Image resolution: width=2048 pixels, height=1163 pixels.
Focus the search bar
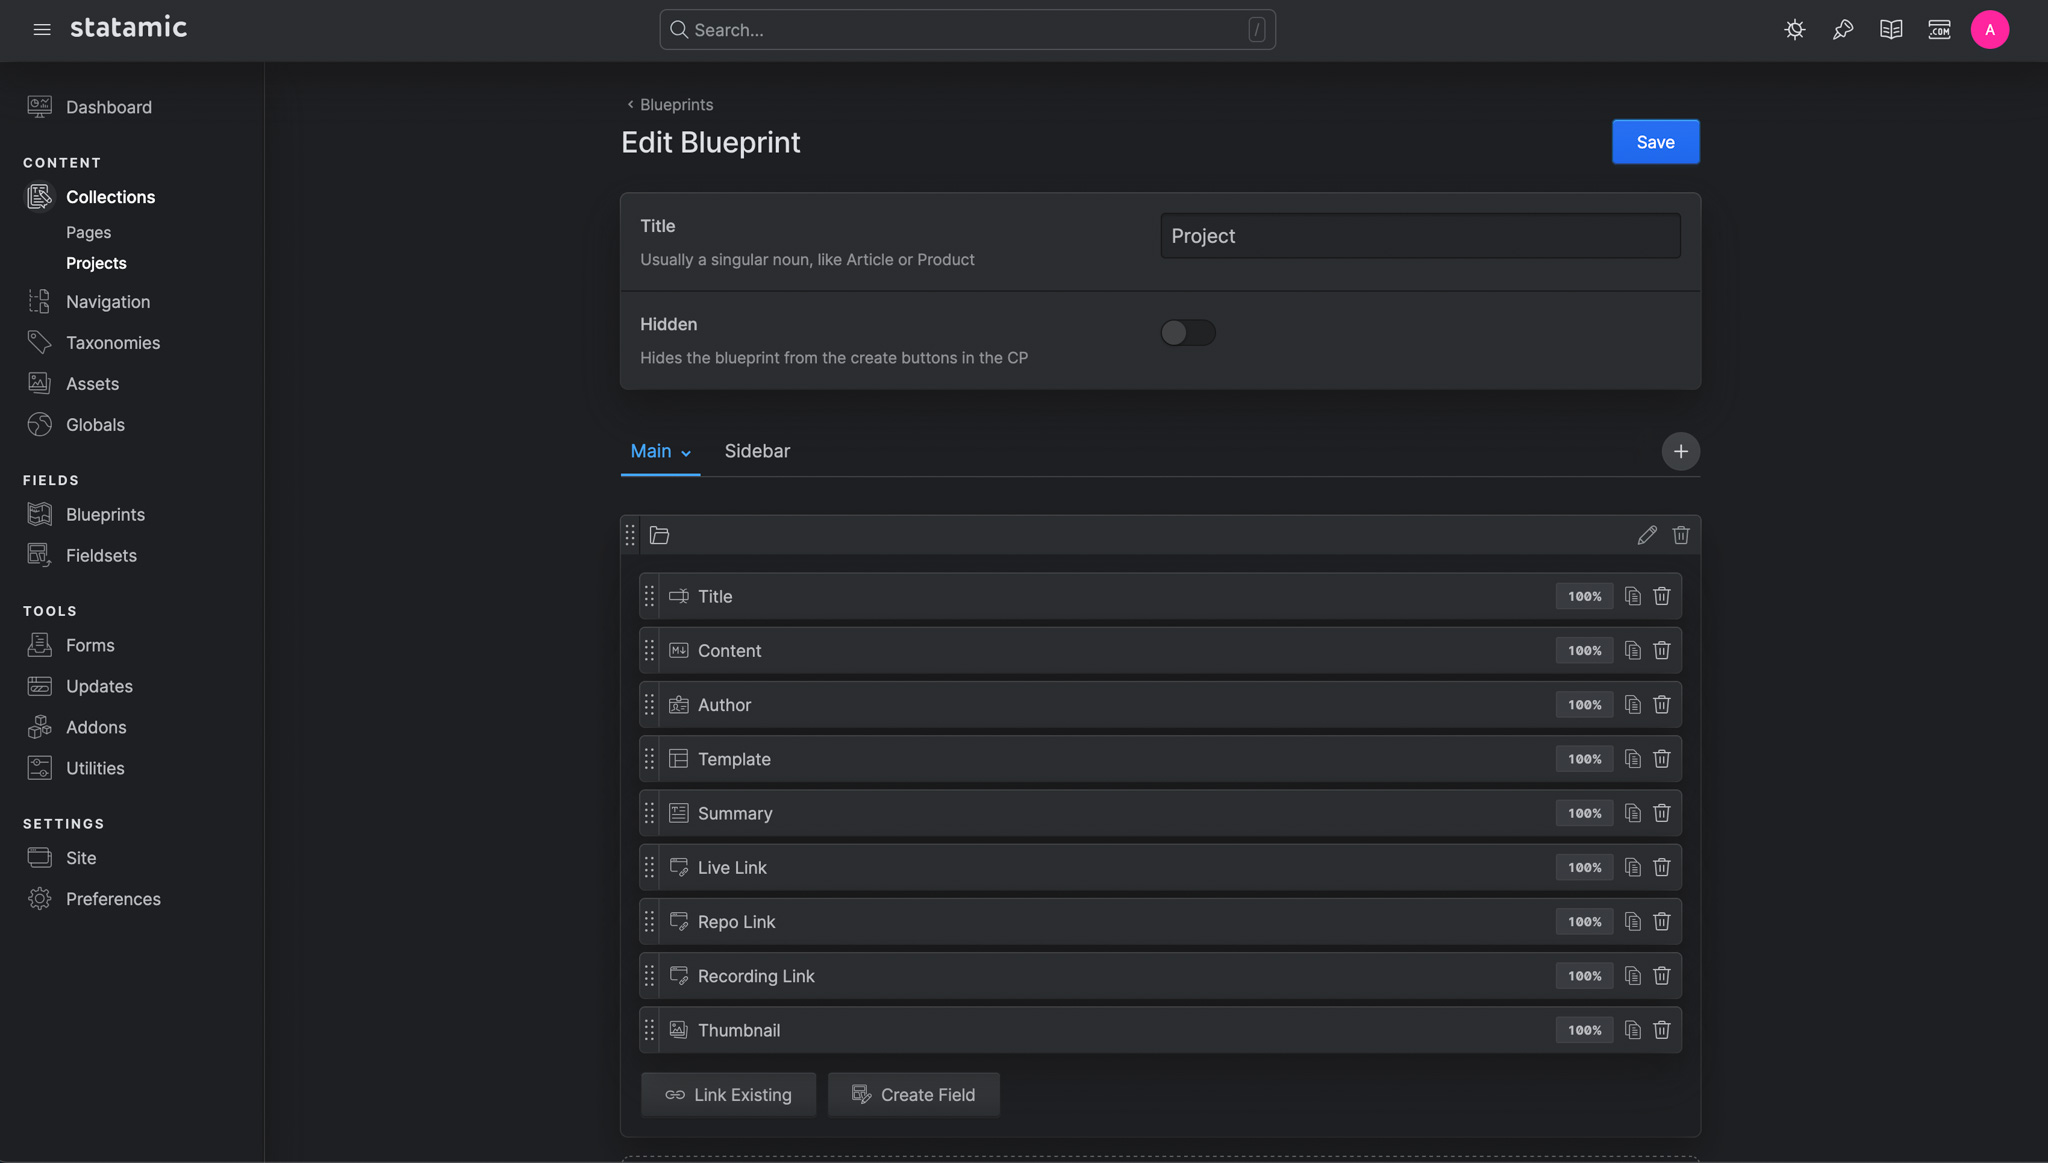pyautogui.click(x=967, y=30)
